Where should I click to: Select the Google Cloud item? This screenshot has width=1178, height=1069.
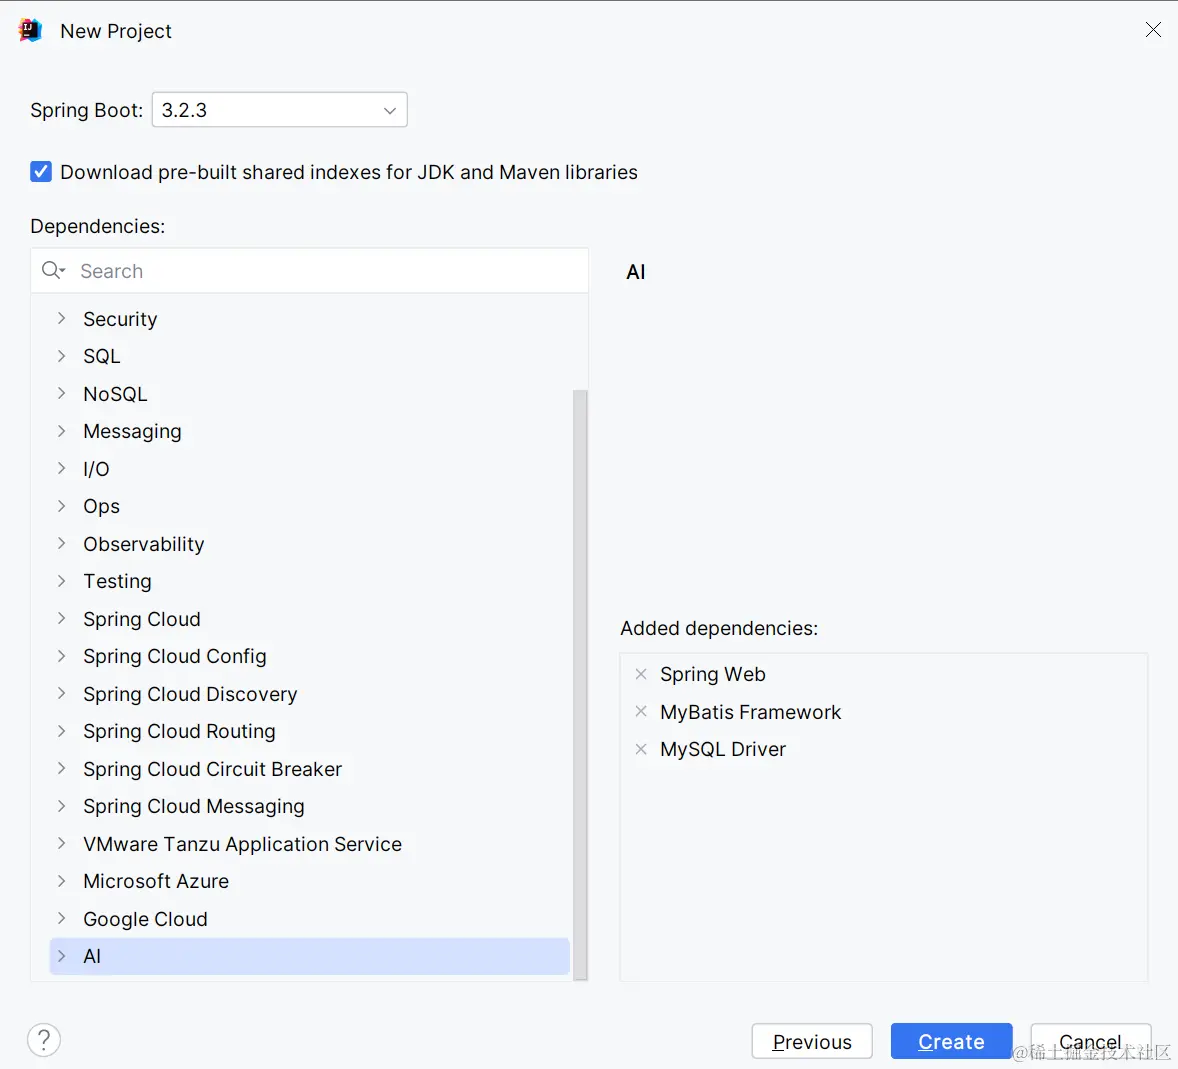[x=145, y=919]
